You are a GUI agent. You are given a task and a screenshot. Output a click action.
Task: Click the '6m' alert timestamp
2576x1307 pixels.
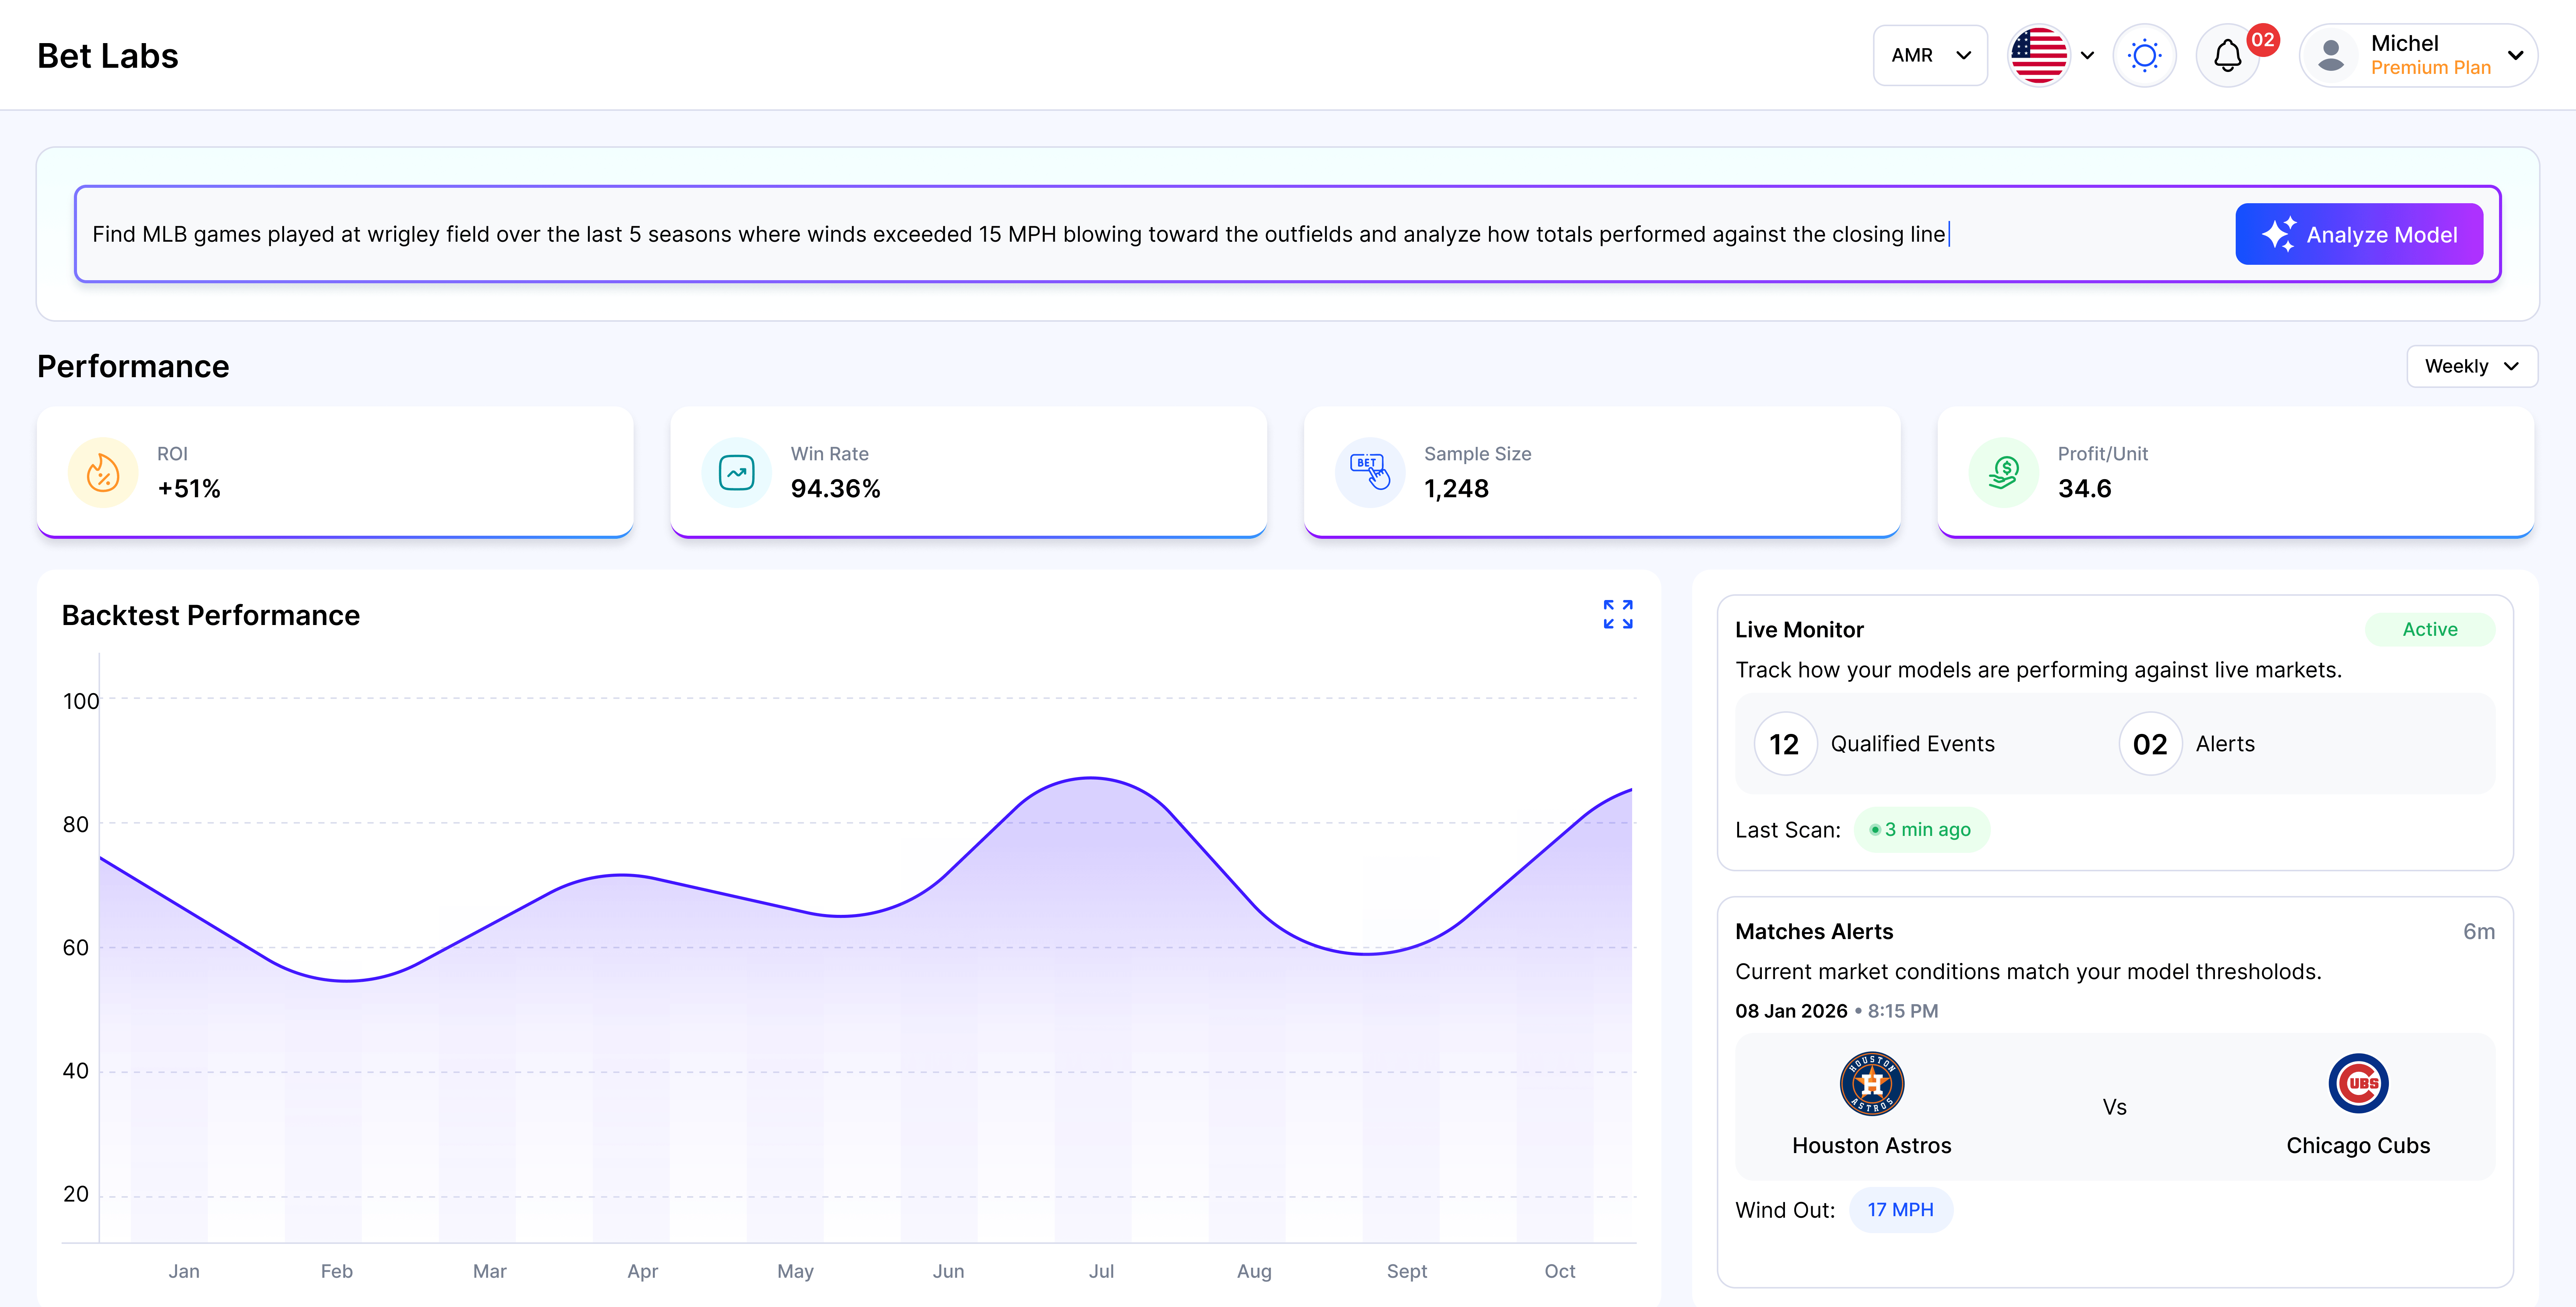2479,932
